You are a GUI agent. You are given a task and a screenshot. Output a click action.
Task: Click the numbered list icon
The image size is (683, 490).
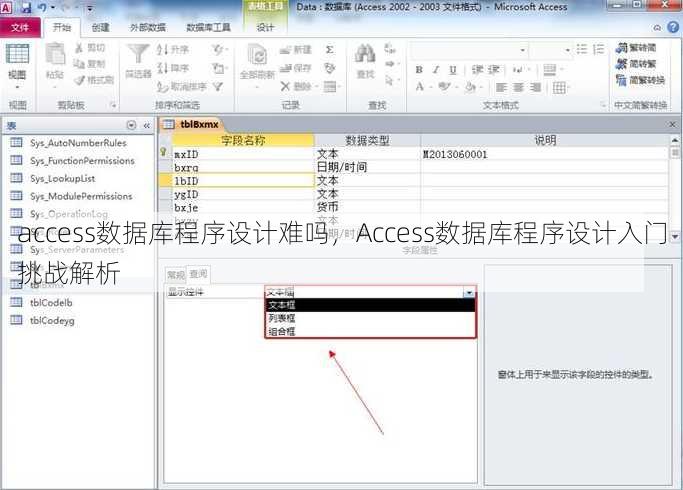pos(599,49)
